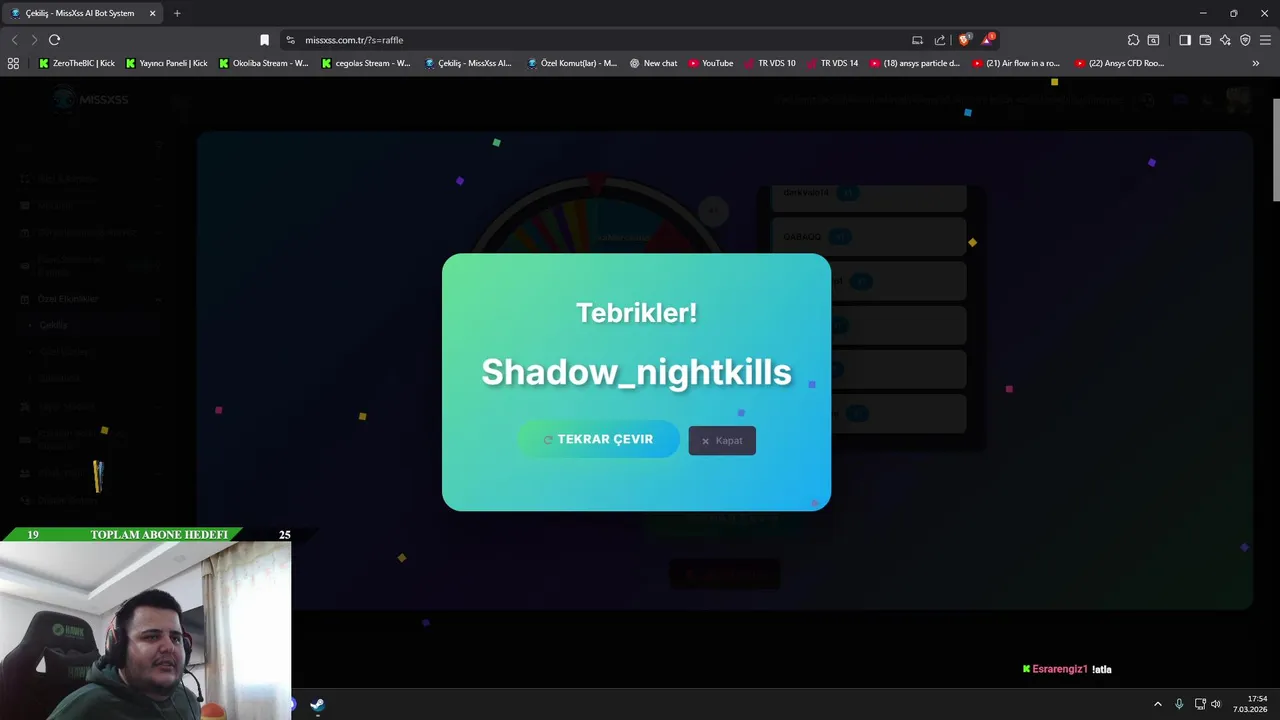Screen dimensions: 1280x720
Task: Expand hidden bookmarks overflow chevron
Action: 1256,63
